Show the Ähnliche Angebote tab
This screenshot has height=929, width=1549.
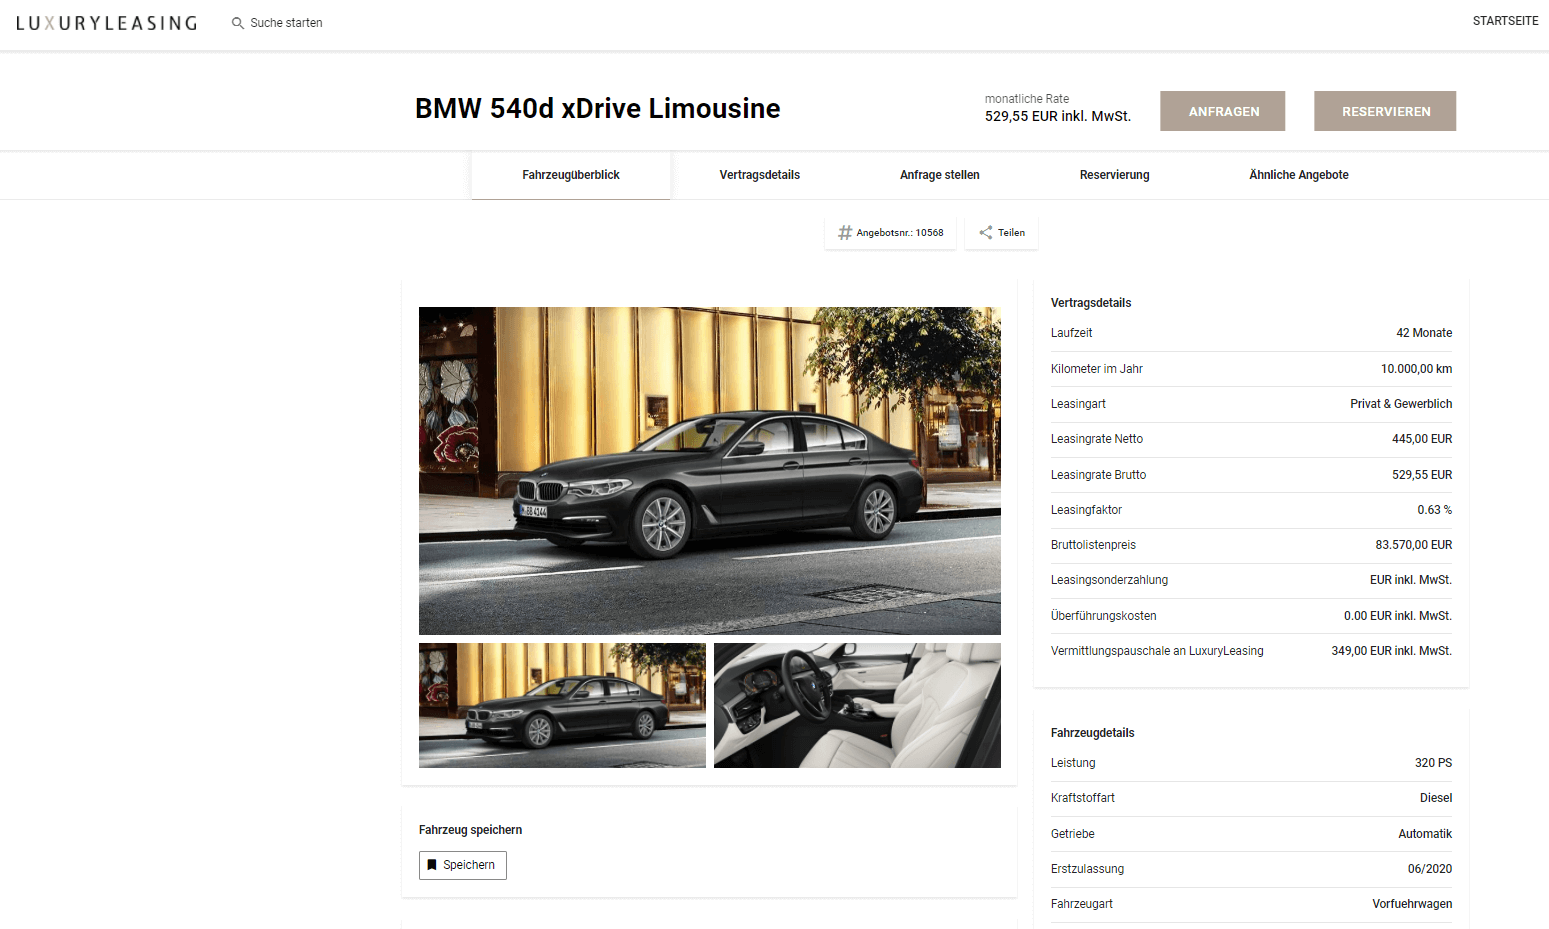click(1299, 175)
